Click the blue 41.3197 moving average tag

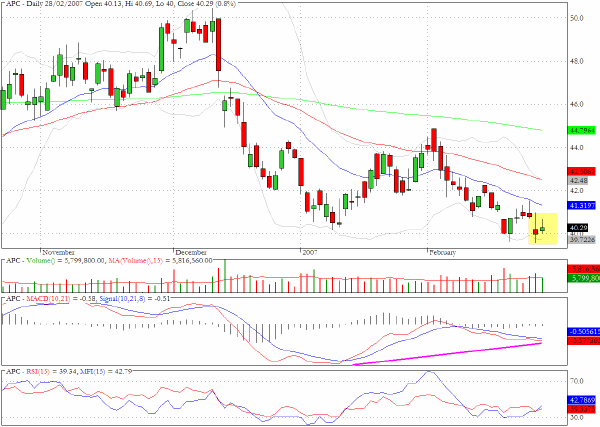click(582, 205)
